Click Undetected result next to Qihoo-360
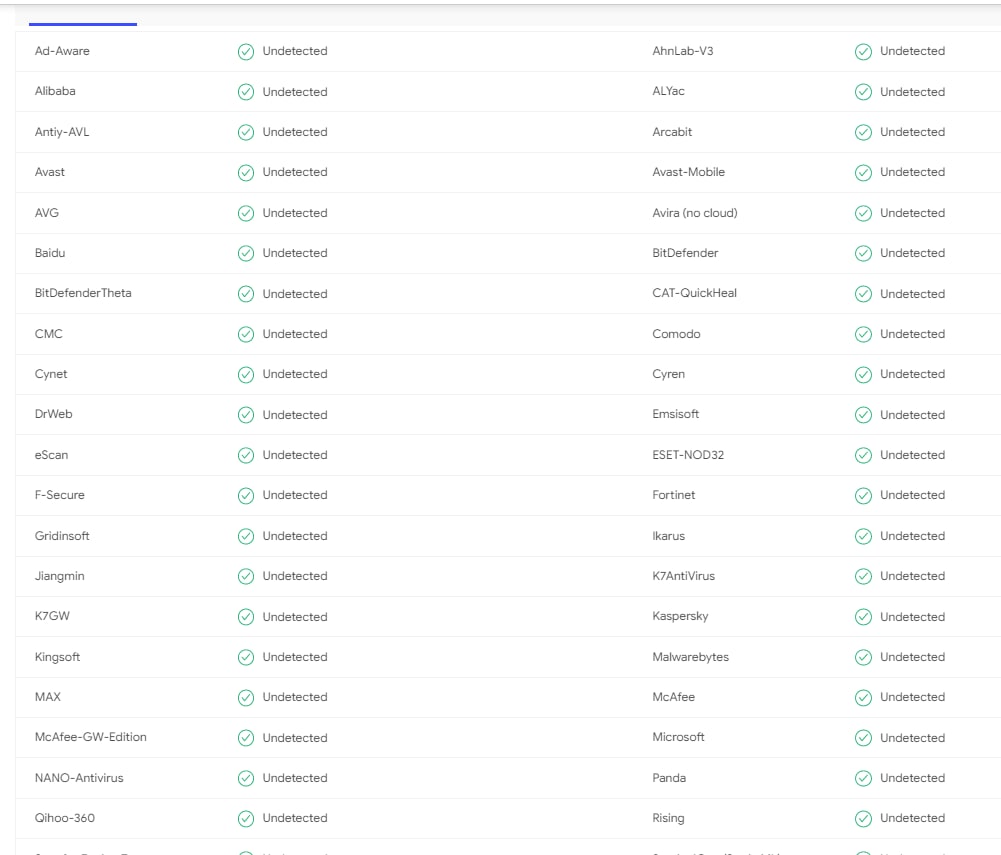1001x855 pixels. click(295, 818)
